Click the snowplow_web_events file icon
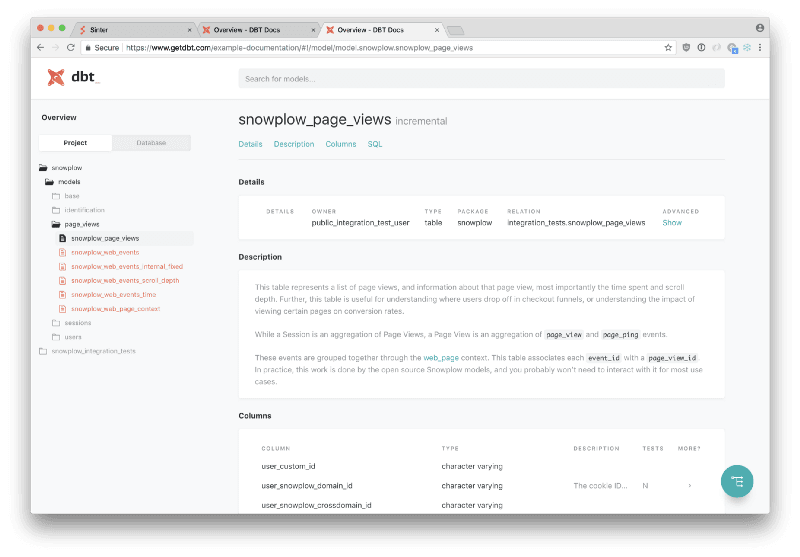The width and height of the screenshot is (800, 557). 62,253
